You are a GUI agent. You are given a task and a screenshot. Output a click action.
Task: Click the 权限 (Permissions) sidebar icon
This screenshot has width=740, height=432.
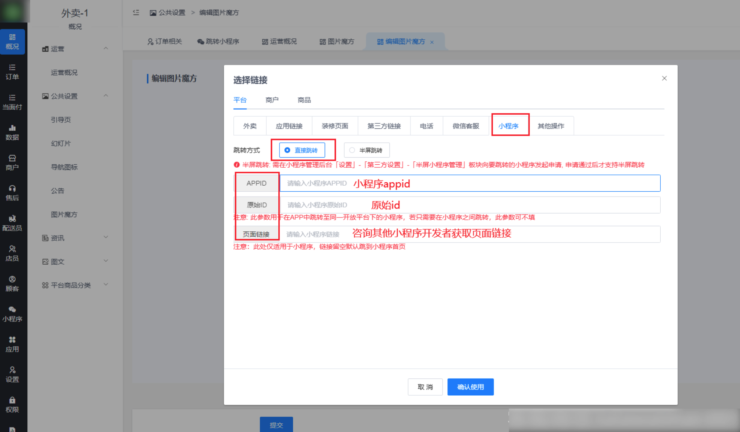[12, 404]
